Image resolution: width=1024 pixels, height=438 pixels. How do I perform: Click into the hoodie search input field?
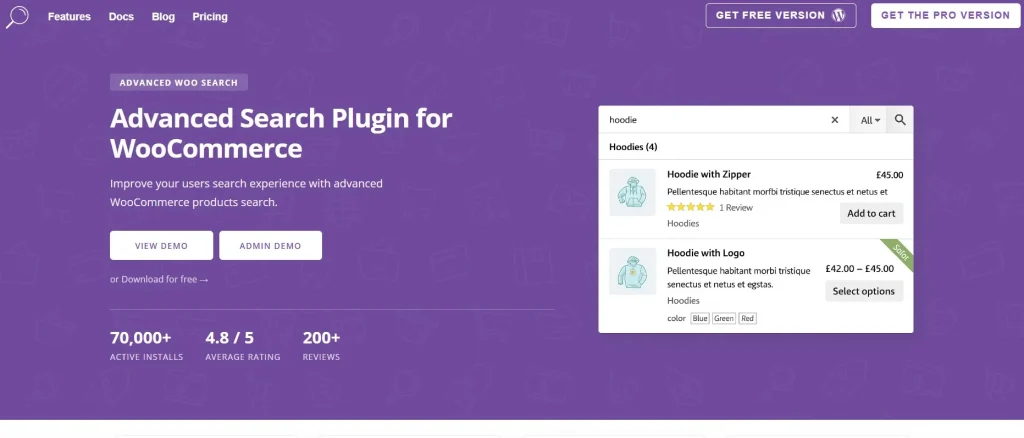(714, 120)
